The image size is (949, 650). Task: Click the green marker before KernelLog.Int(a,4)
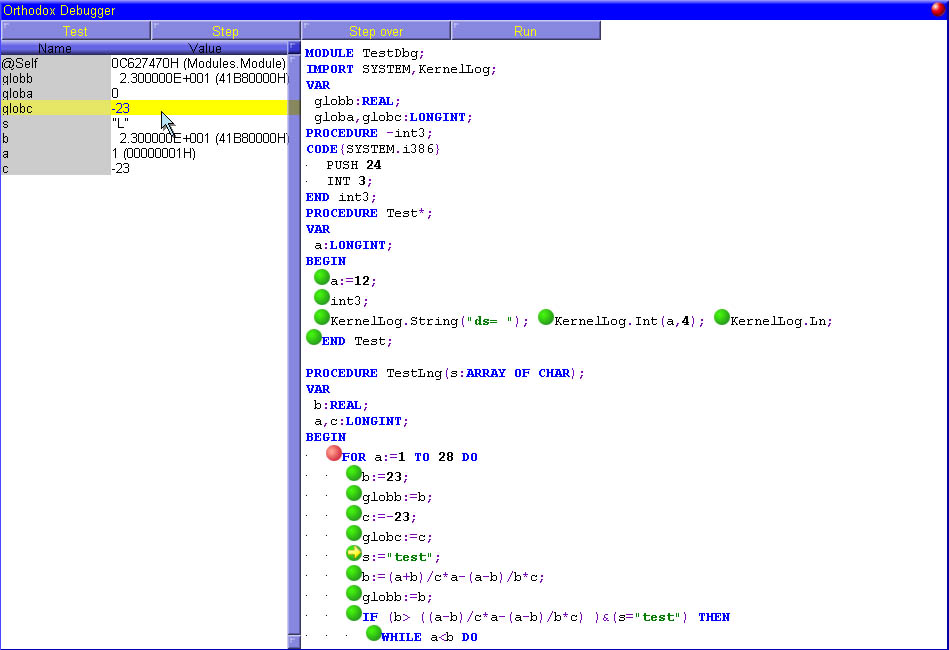click(x=546, y=317)
